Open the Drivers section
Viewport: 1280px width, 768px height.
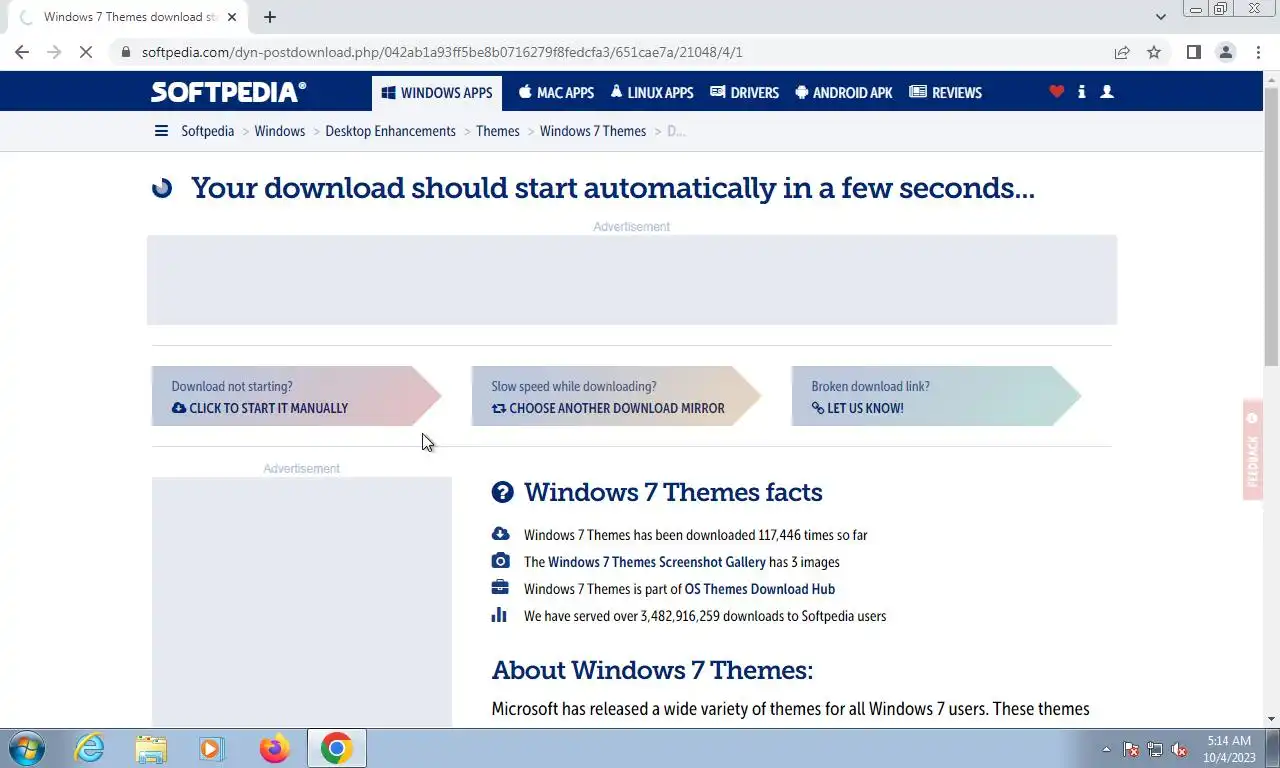tap(744, 93)
